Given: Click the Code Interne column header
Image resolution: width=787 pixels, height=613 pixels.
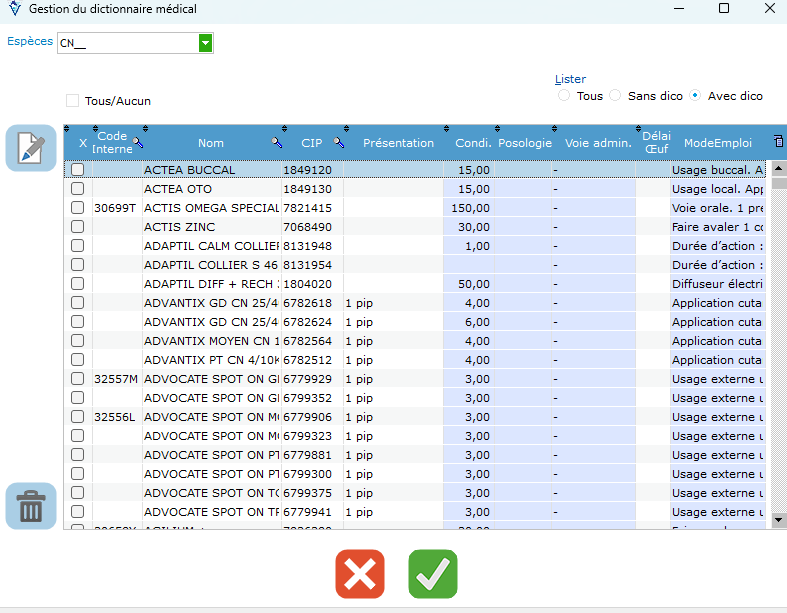Looking at the screenshot, I should click(x=112, y=143).
